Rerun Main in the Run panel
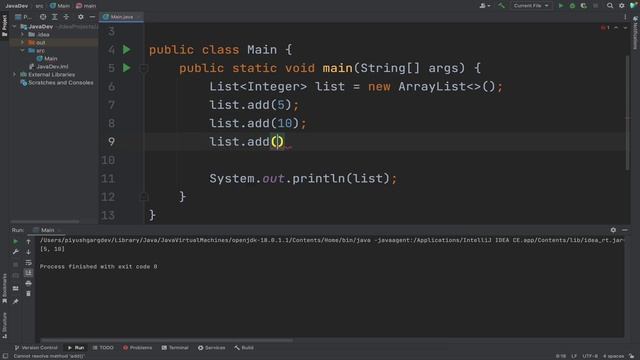The image size is (640, 360). (16, 242)
